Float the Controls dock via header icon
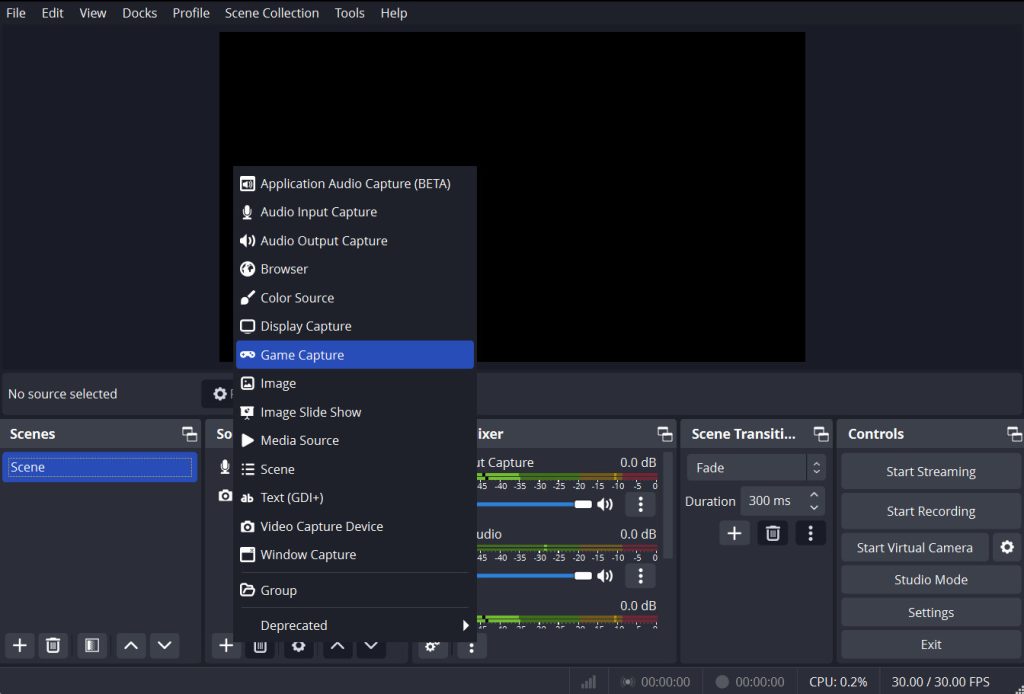The image size is (1024, 694). (x=1014, y=434)
